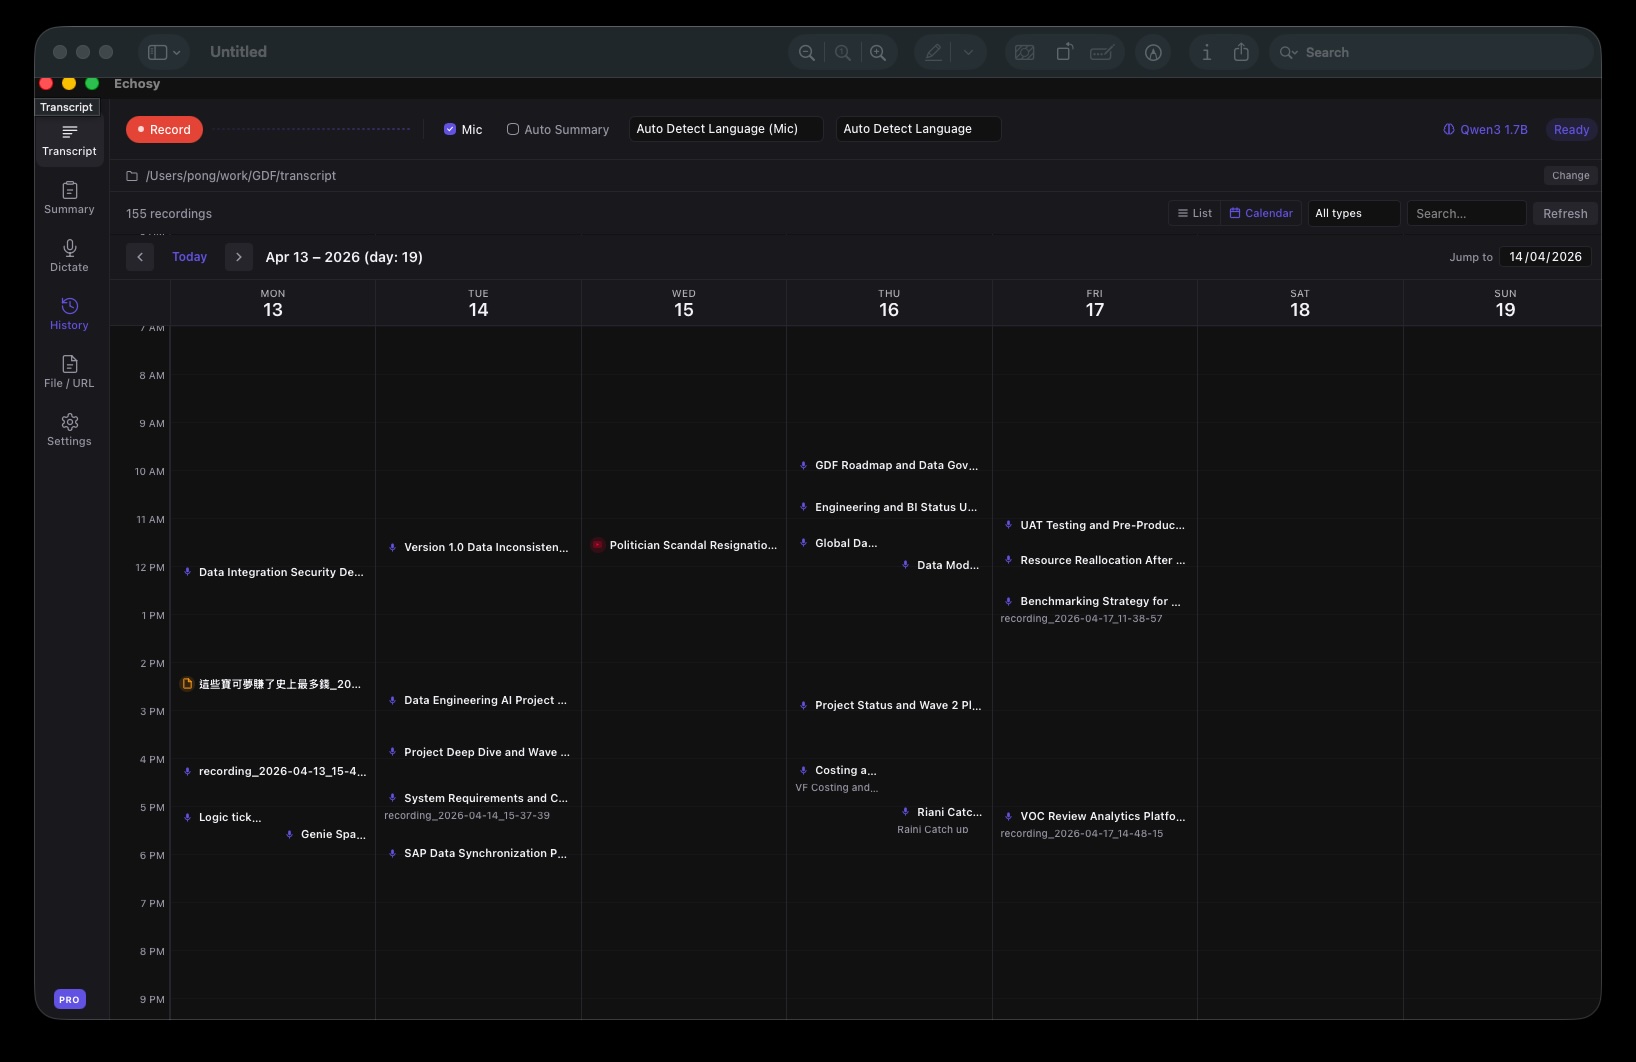1636x1062 pixels.
Task: Toggle Markup toolbar circle icon
Action: click(1153, 52)
